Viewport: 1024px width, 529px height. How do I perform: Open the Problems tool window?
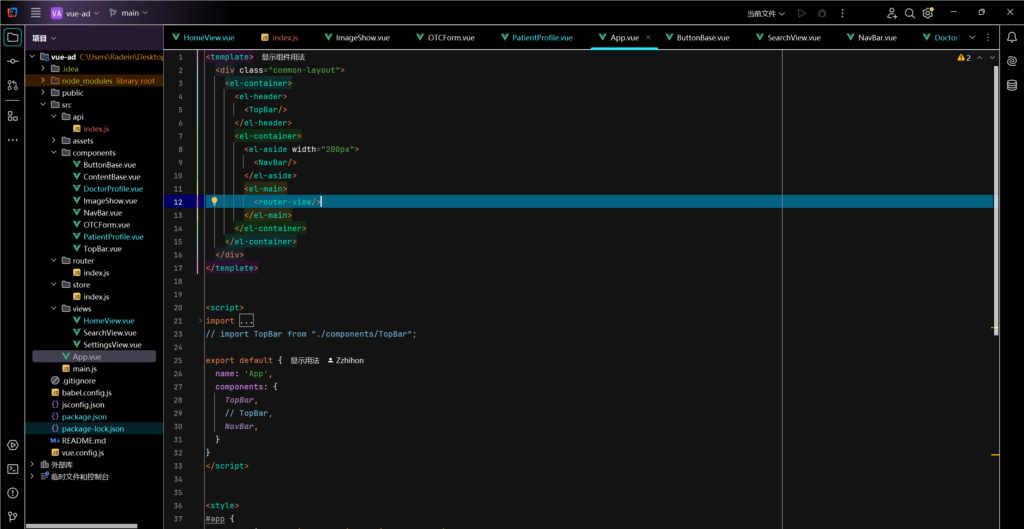(x=12, y=492)
